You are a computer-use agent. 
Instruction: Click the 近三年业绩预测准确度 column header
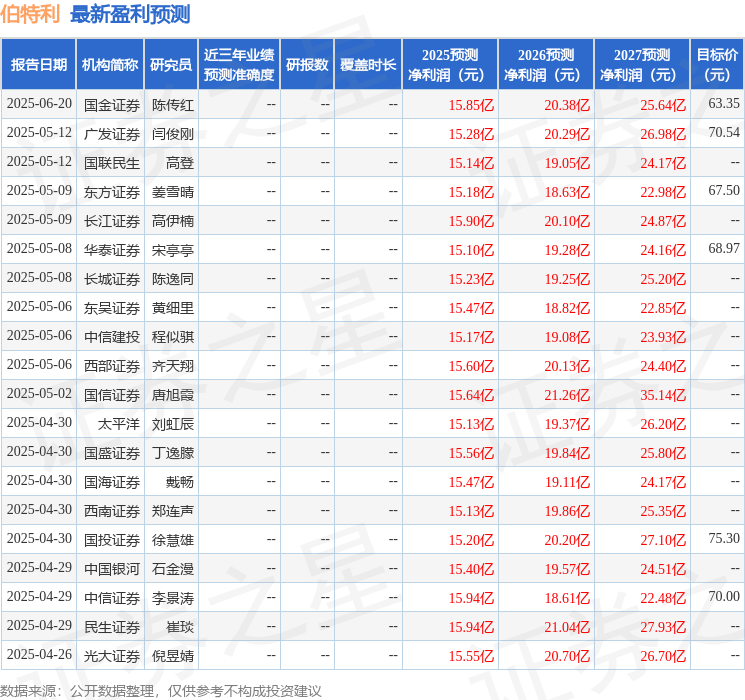(x=239, y=65)
